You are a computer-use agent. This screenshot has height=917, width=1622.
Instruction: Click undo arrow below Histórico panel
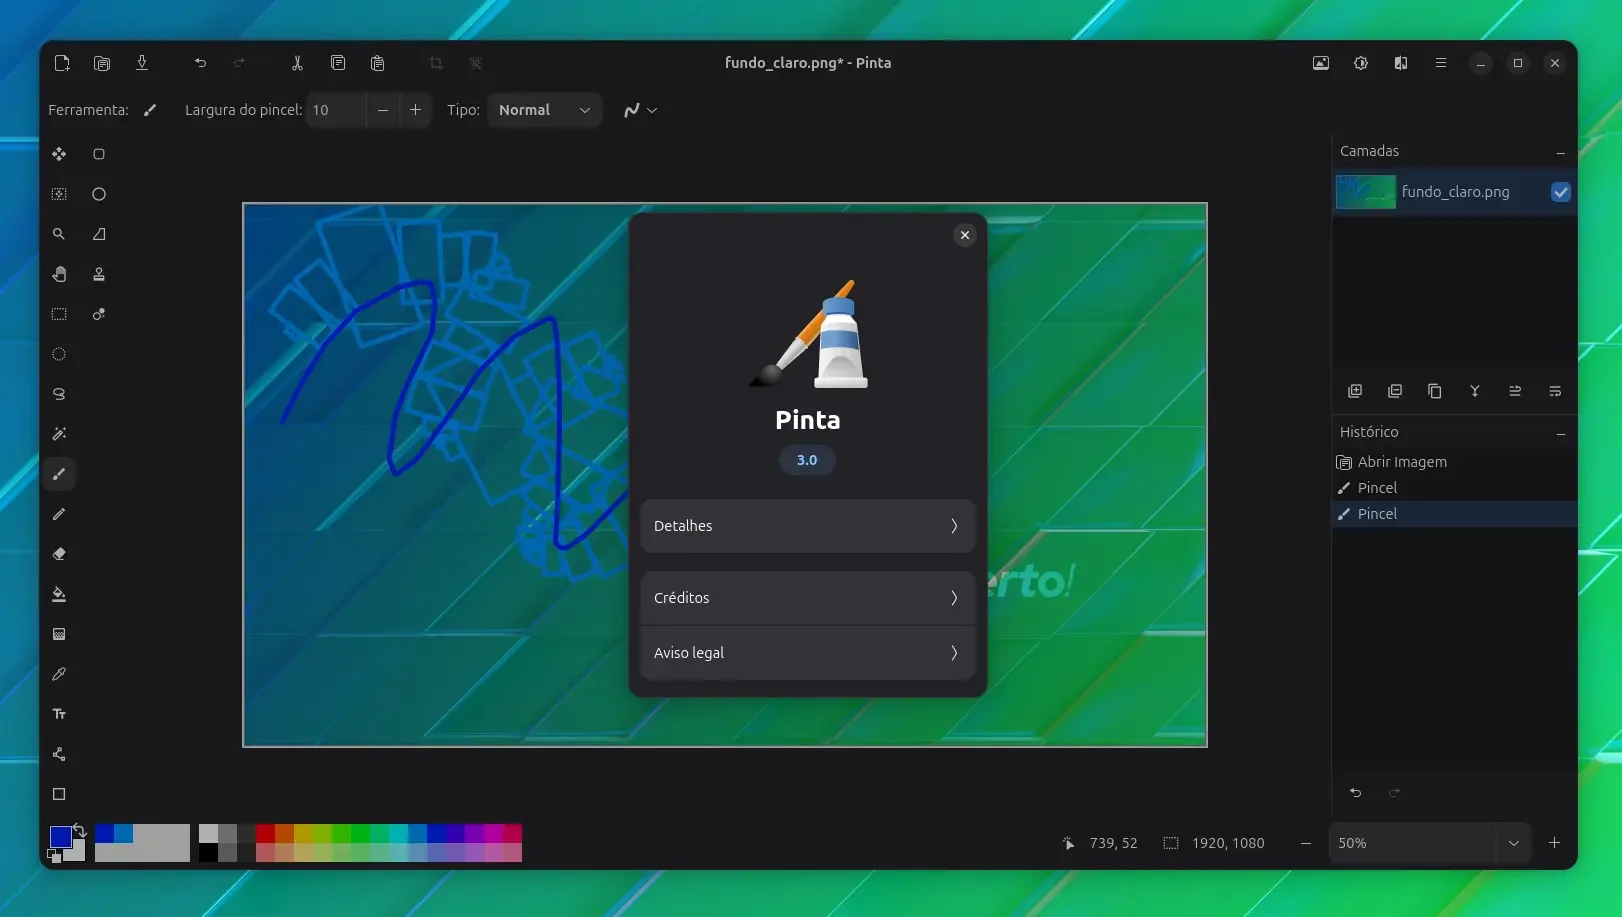(x=1355, y=793)
